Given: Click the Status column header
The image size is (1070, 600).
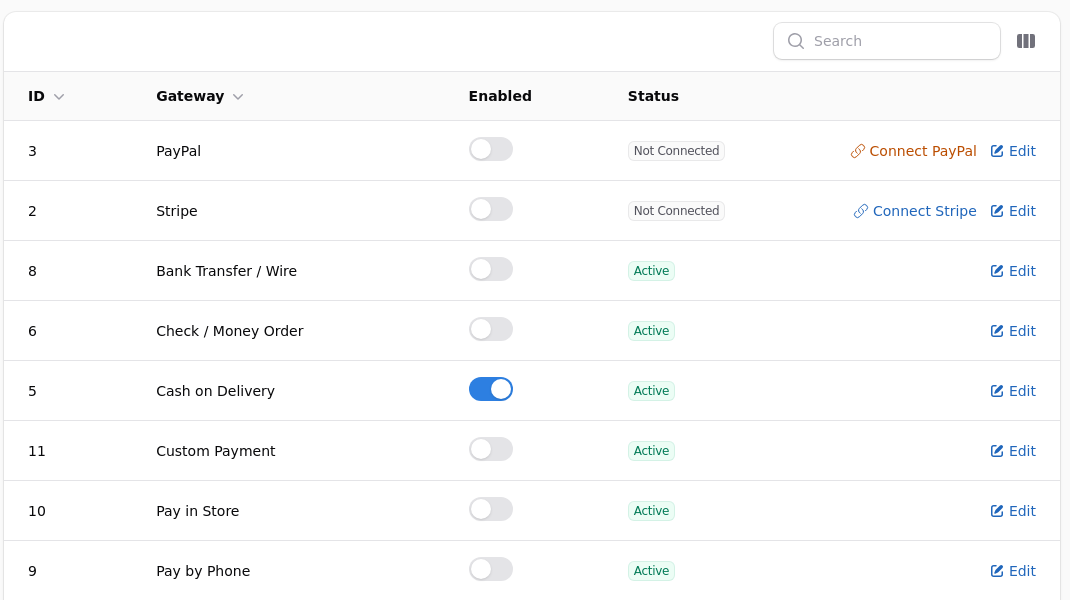Looking at the screenshot, I should click(x=653, y=96).
